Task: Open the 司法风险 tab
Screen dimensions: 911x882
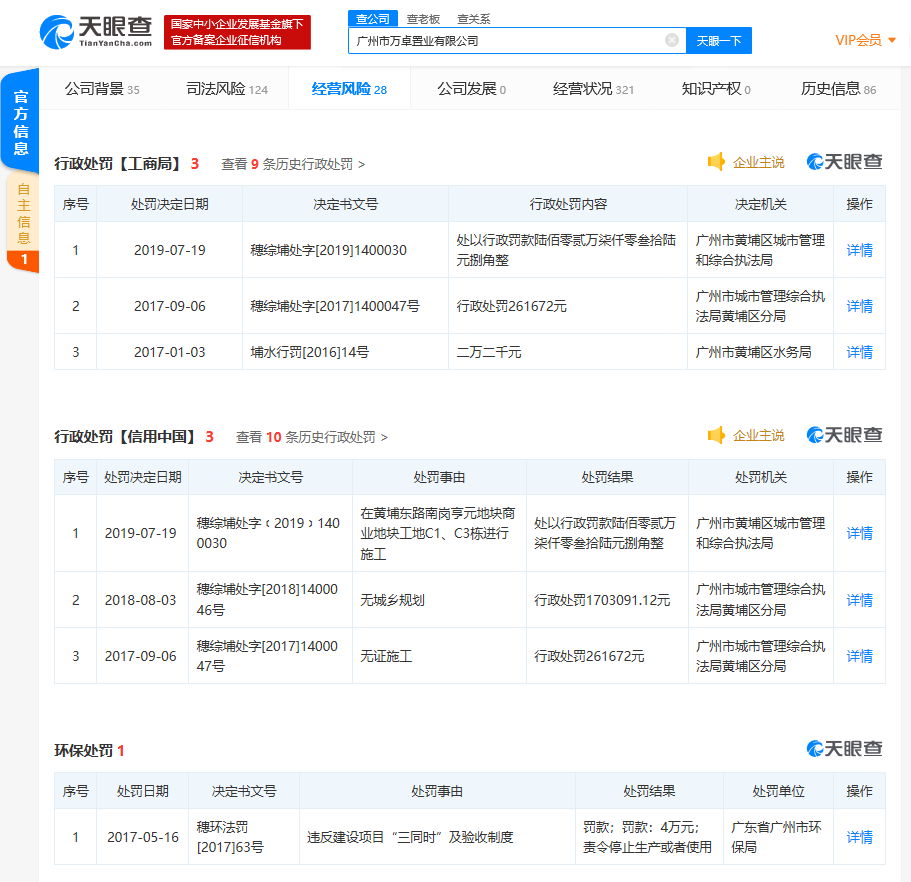Action: pos(227,89)
